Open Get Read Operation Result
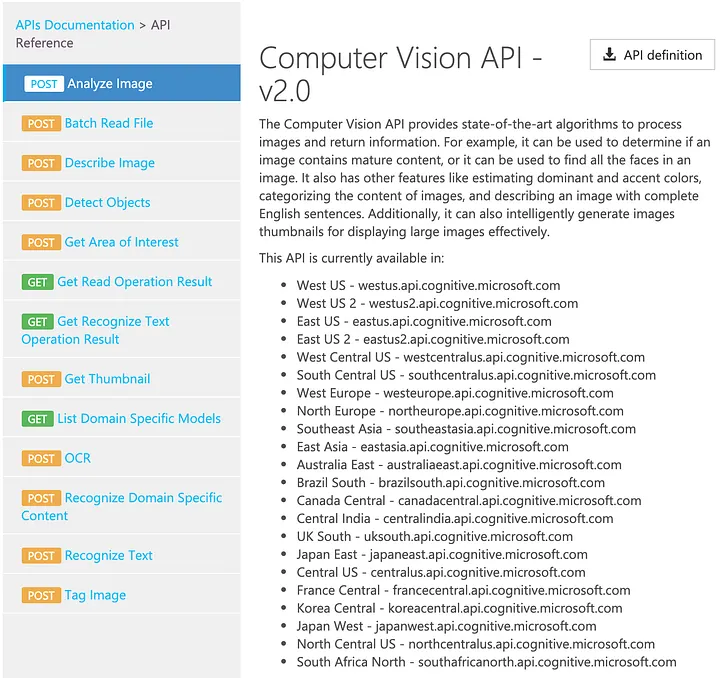This screenshot has width=720, height=678. click(x=135, y=282)
